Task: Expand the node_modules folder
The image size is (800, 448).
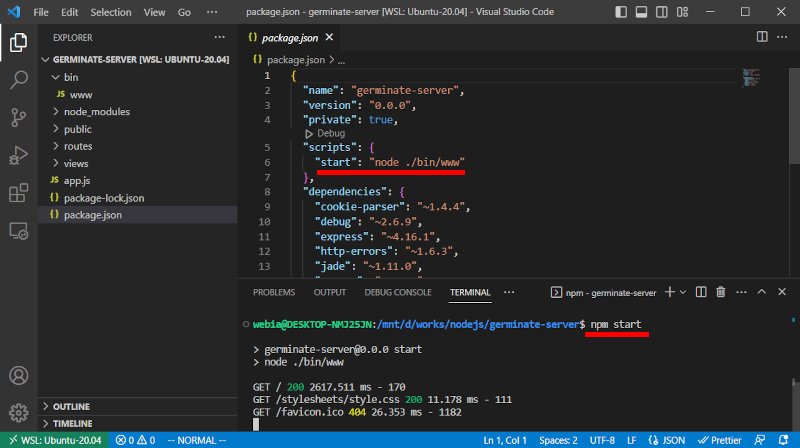Action: [x=138, y=112]
